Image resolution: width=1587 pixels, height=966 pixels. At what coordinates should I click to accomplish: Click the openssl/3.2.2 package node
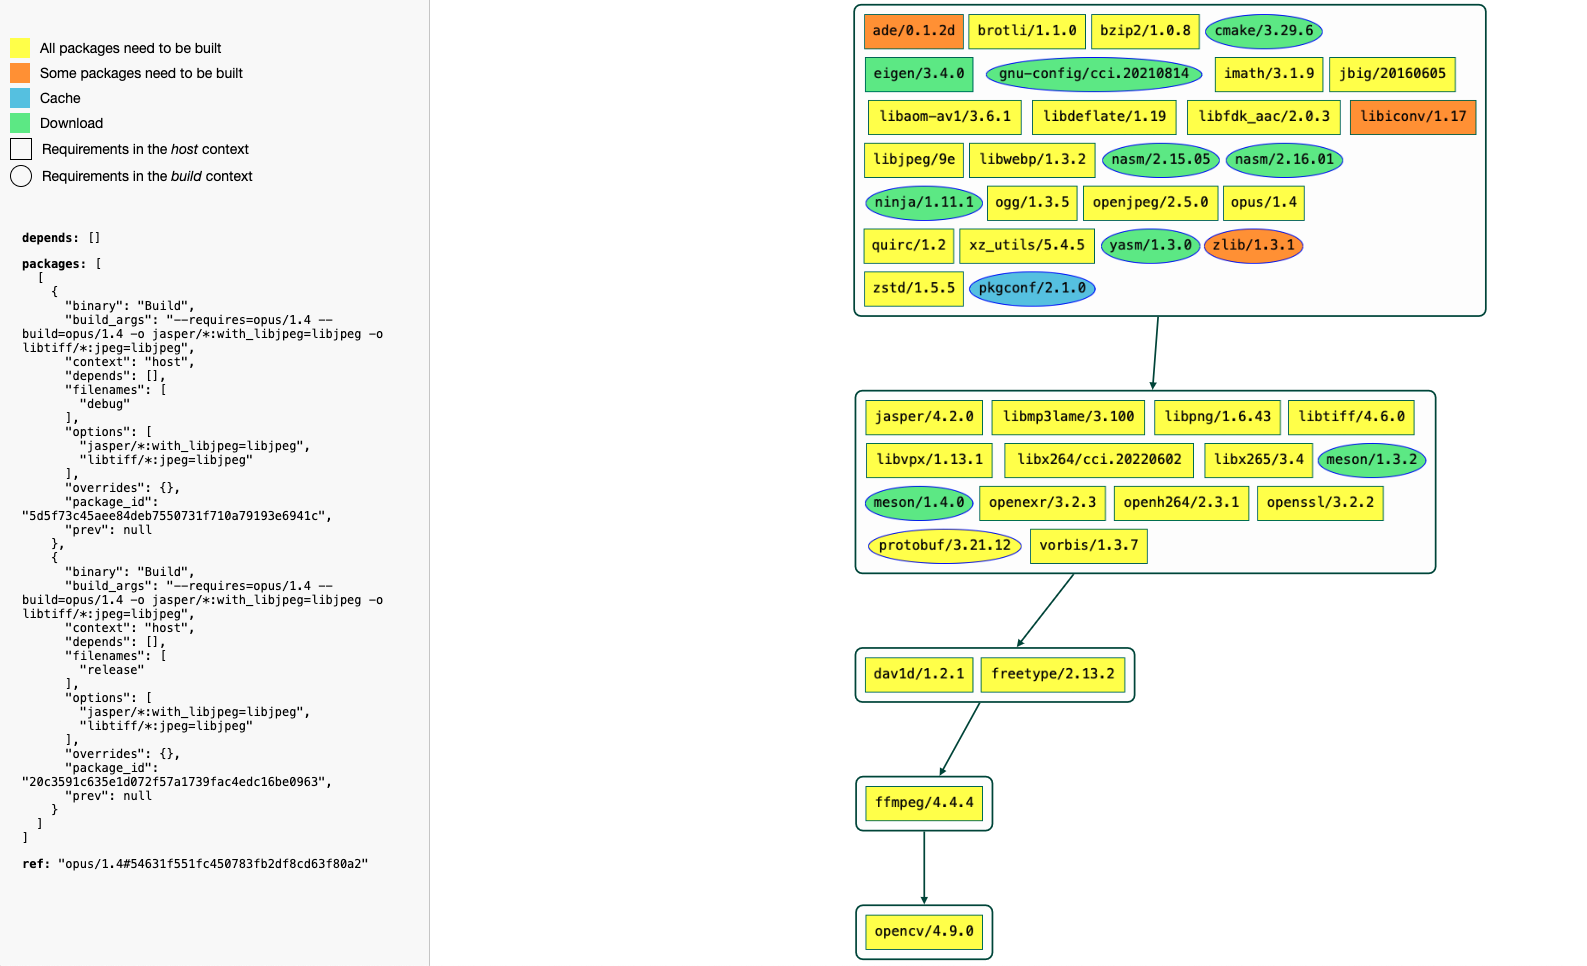coord(1319,503)
